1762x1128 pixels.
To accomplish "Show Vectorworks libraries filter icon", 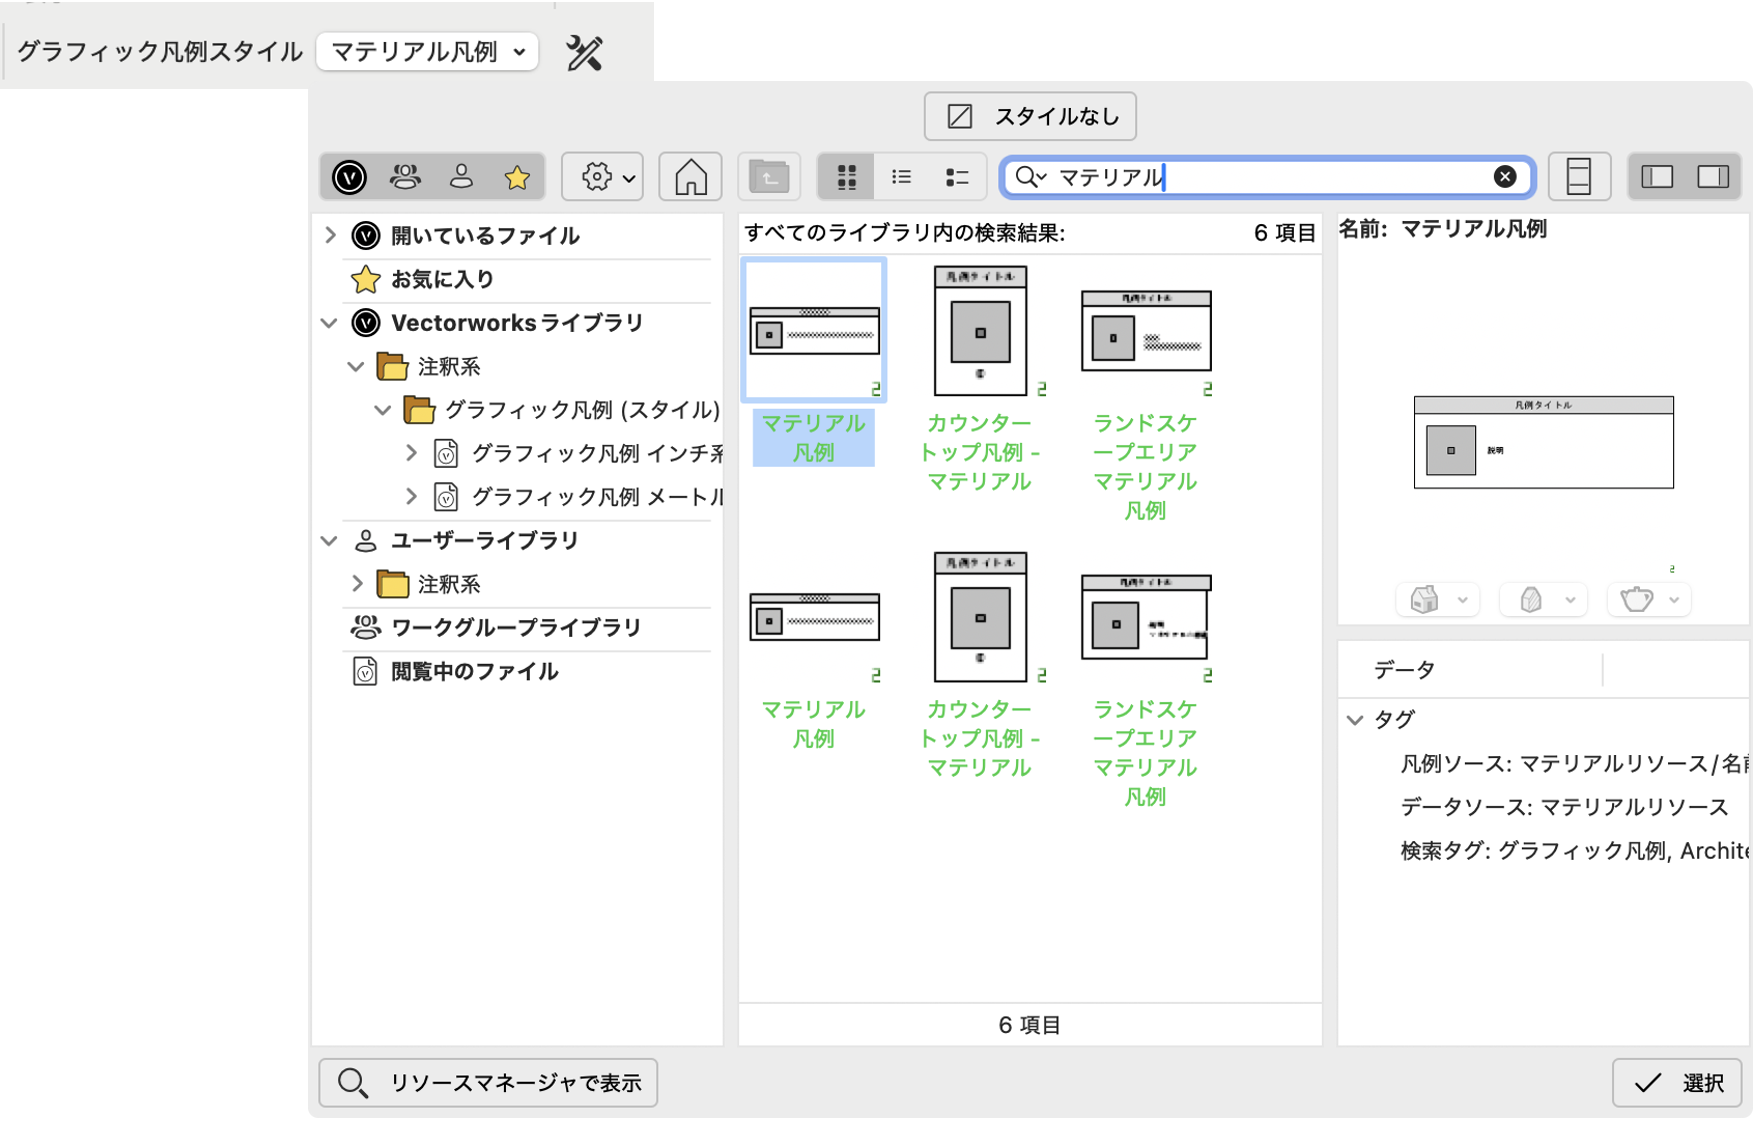I will click(x=350, y=177).
